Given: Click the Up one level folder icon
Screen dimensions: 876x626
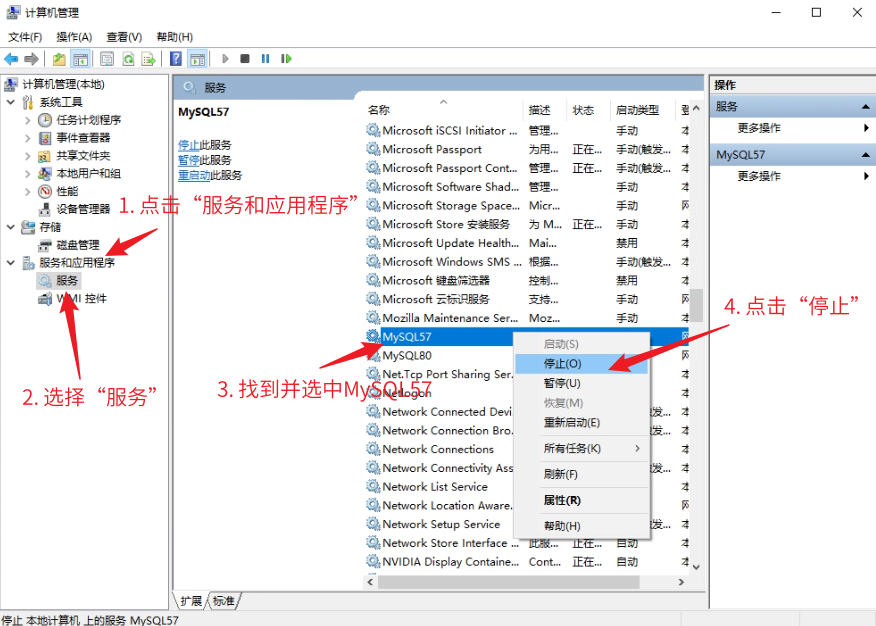Looking at the screenshot, I should click(59, 59).
